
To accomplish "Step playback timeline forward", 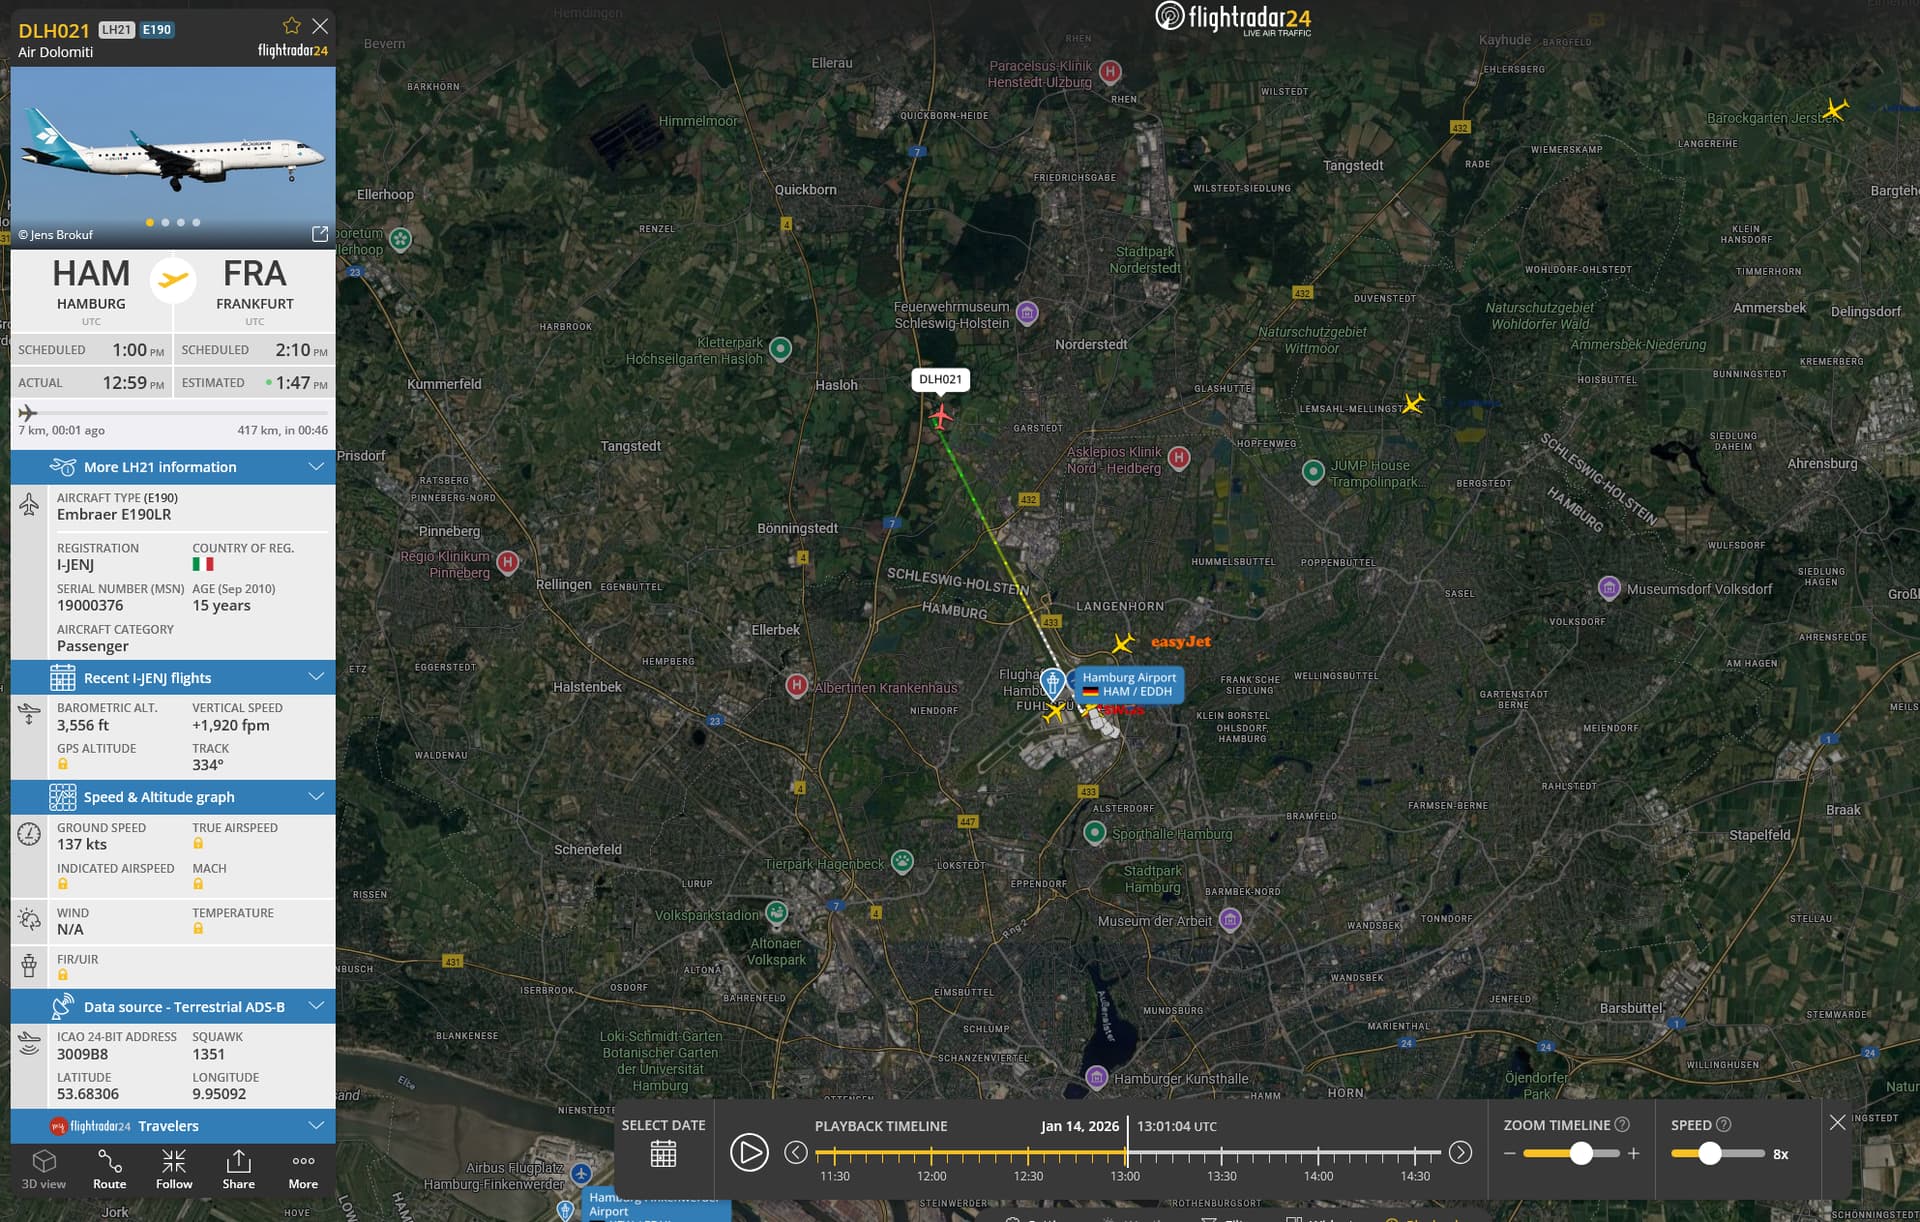I will pos(1460,1153).
